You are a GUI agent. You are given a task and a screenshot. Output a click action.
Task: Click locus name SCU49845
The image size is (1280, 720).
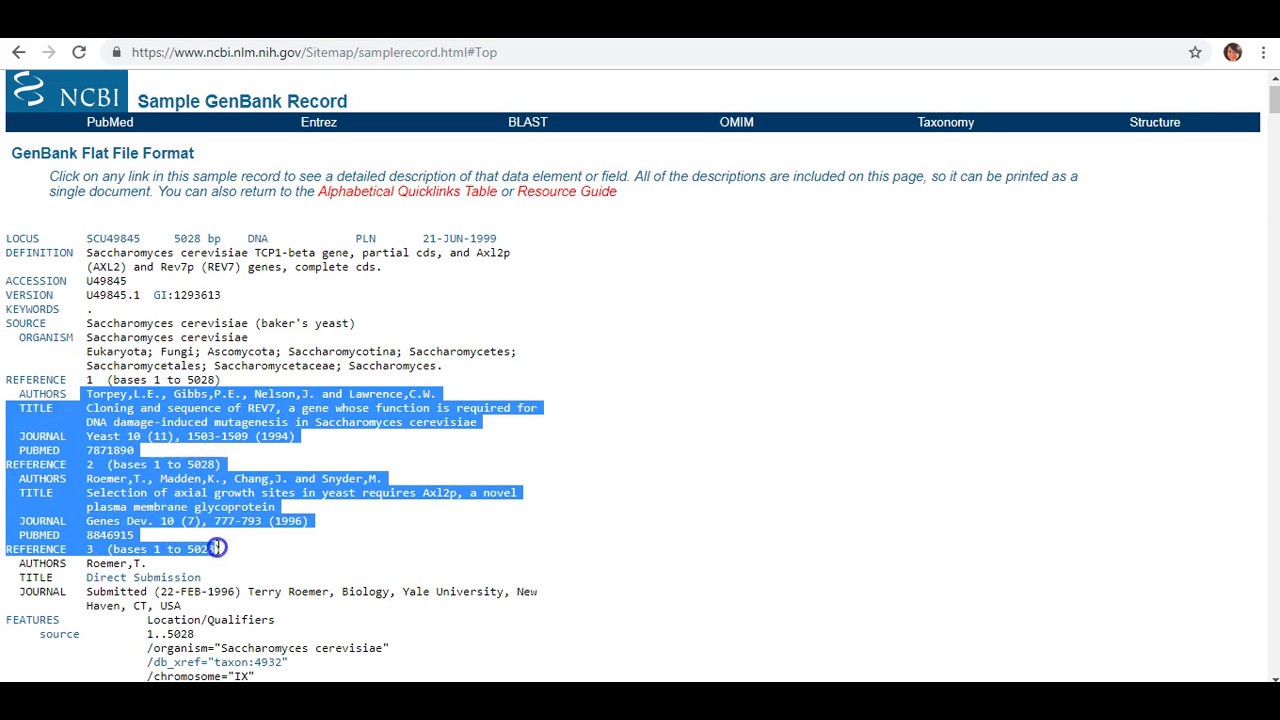113,239
